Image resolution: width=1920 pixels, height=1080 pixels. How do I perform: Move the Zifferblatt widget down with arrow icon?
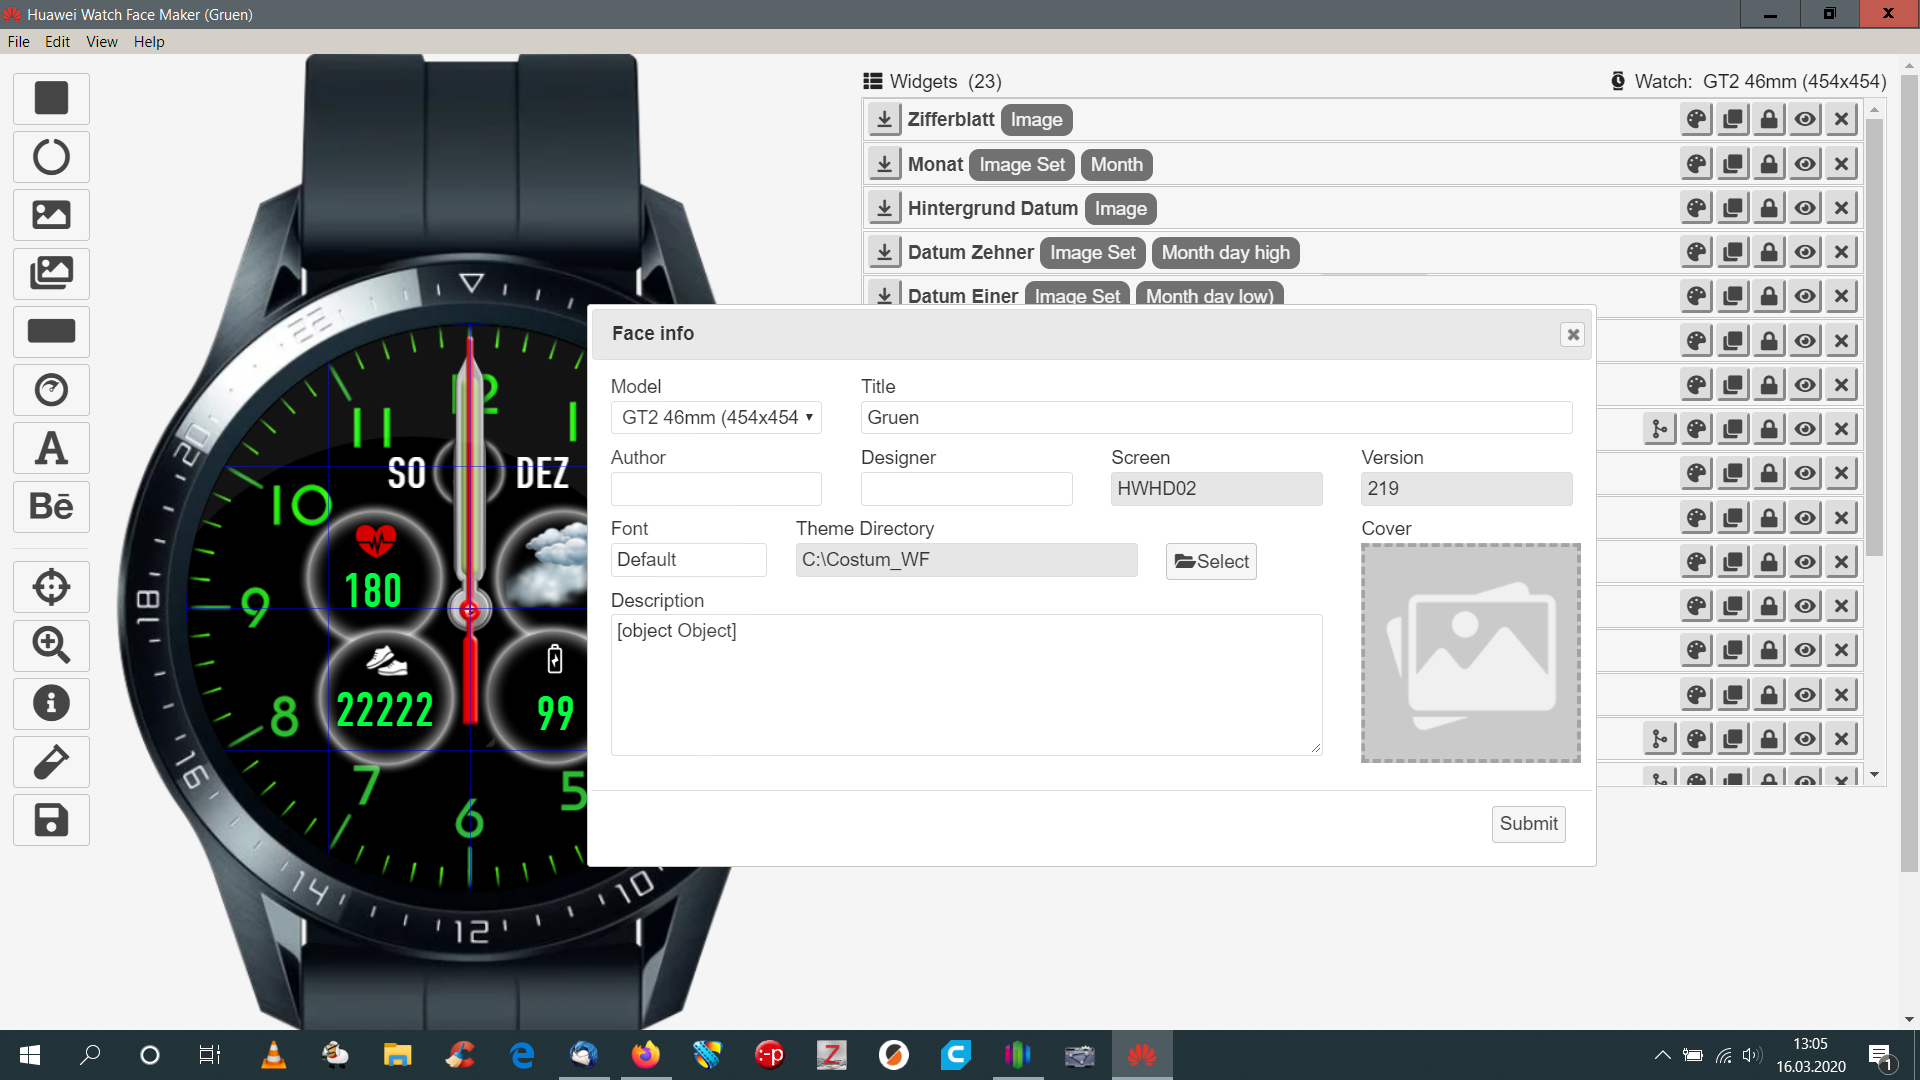point(884,120)
